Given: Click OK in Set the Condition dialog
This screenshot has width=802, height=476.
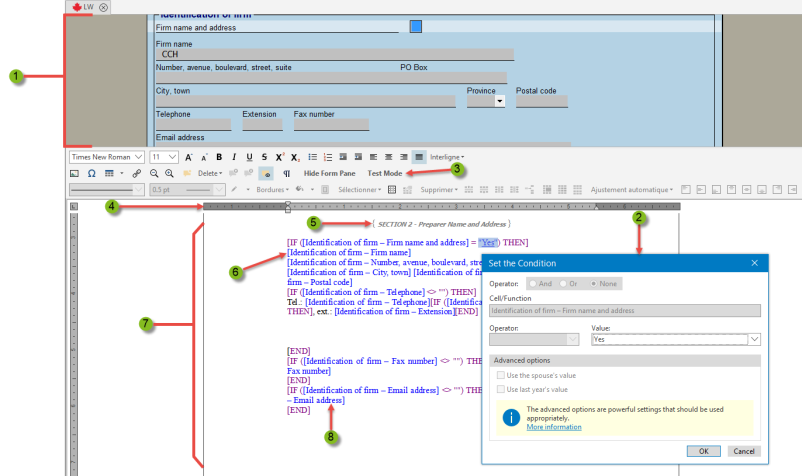Looking at the screenshot, I should coord(703,451).
